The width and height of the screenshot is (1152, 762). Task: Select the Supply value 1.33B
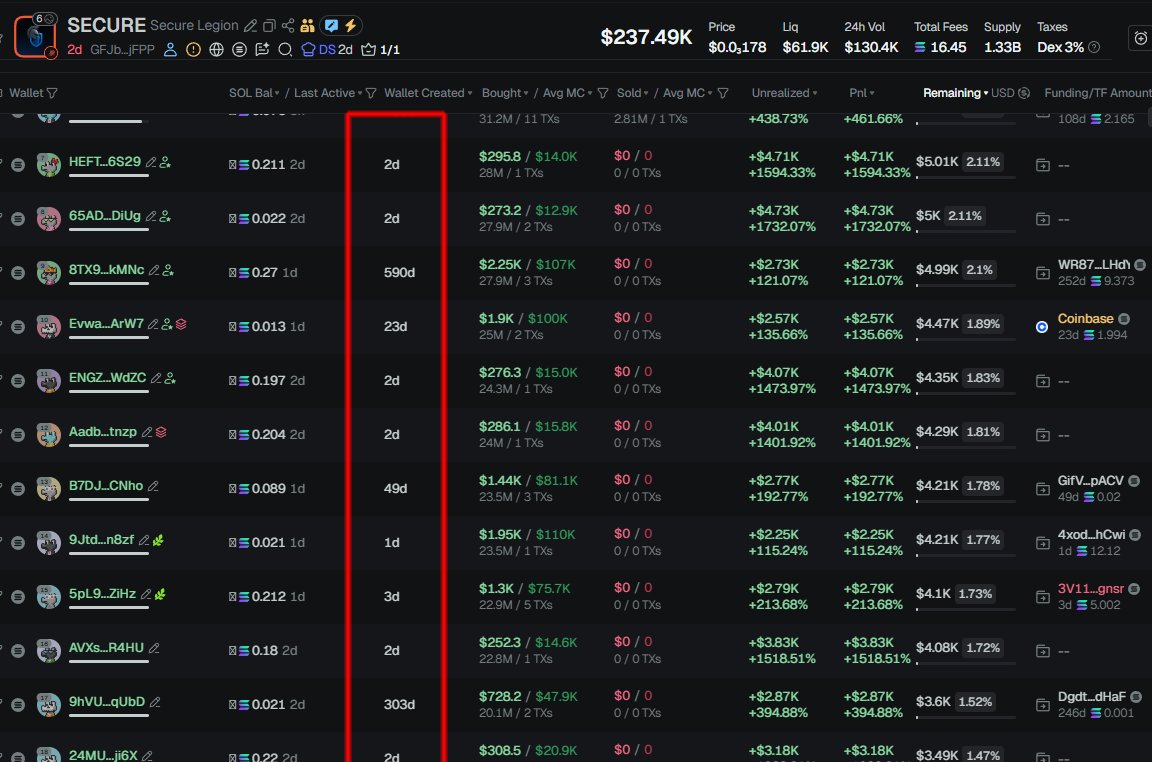[x=1002, y=47]
